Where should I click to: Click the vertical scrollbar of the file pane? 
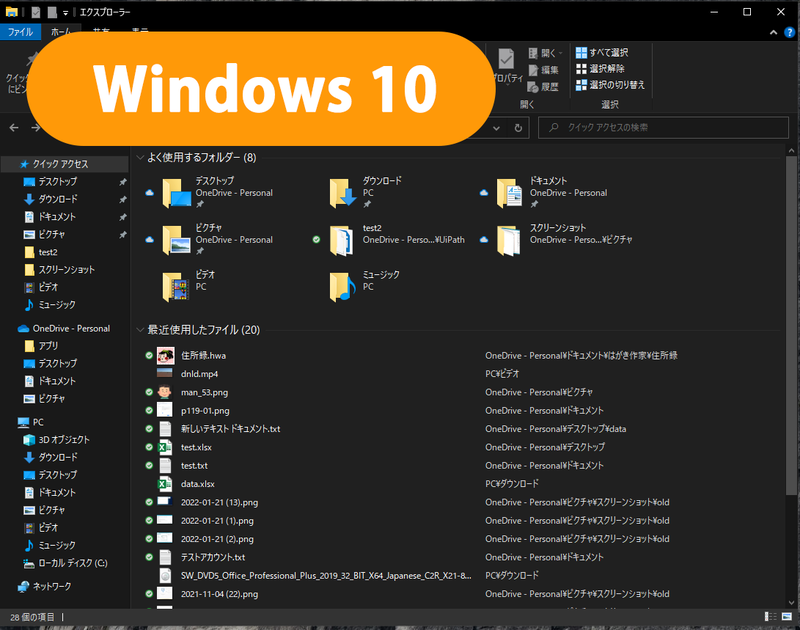(x=791, y=325)
